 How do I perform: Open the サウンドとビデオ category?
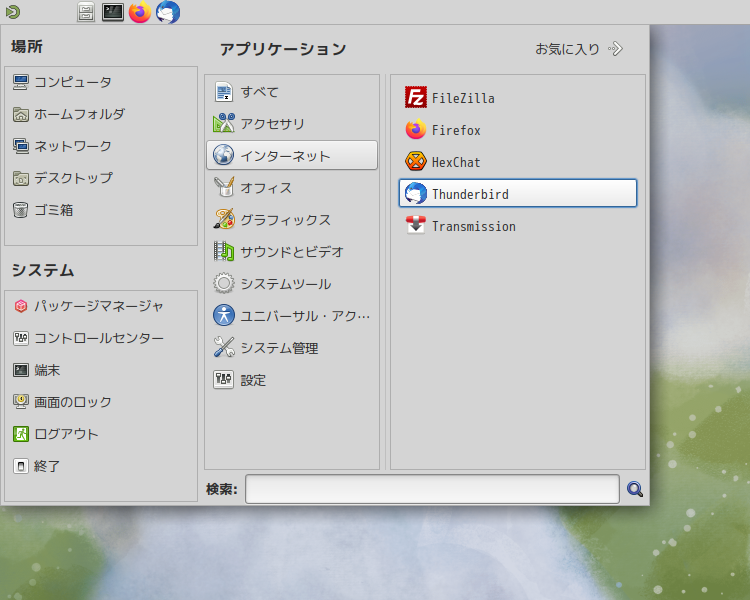pyautogui.click(x=292, y=252)
